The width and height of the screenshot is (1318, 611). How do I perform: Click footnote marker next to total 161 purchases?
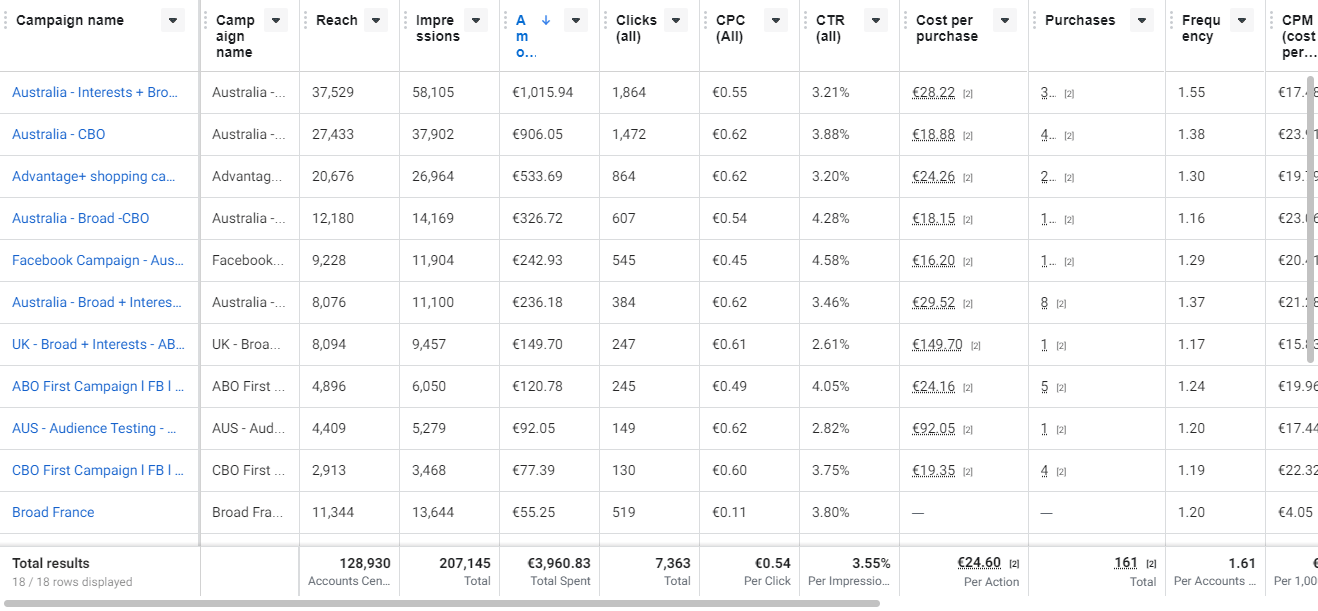[1151, 564]
